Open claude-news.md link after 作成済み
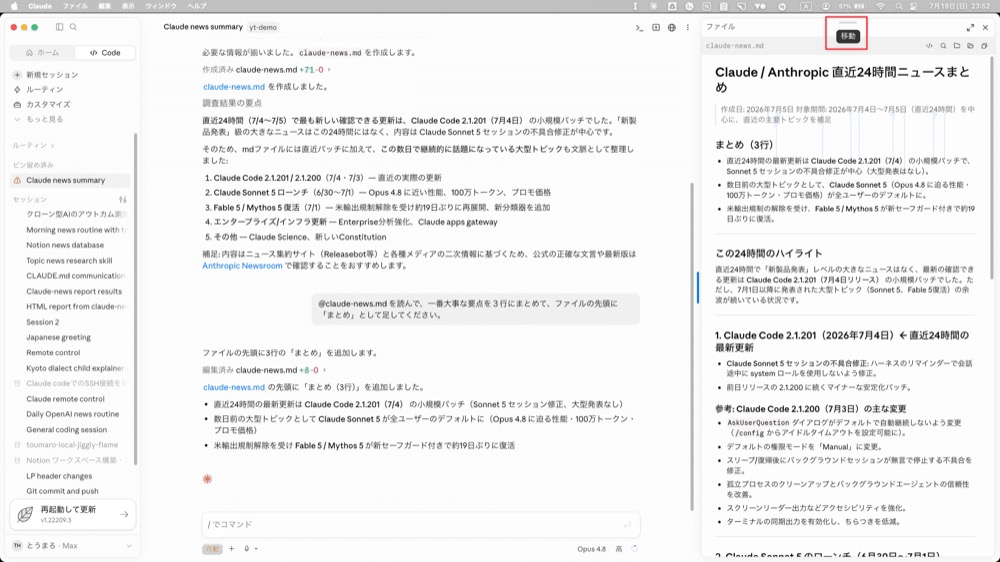This screenshot has width=1000, height=562. tap(233, 87)
